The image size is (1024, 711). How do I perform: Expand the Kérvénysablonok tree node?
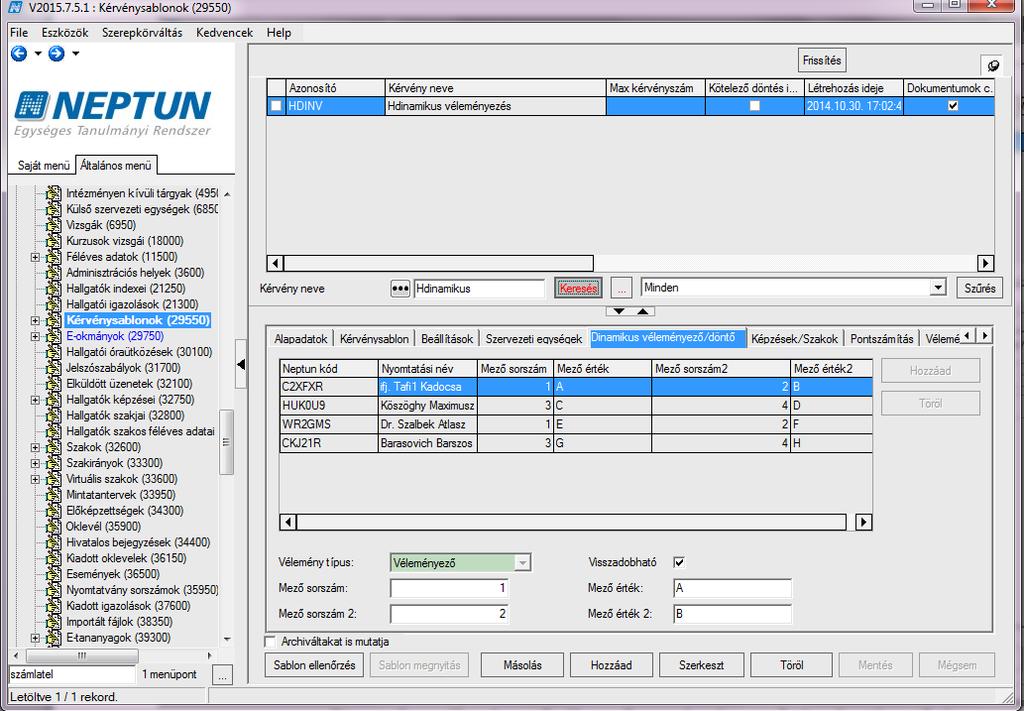tap(35, 321)
